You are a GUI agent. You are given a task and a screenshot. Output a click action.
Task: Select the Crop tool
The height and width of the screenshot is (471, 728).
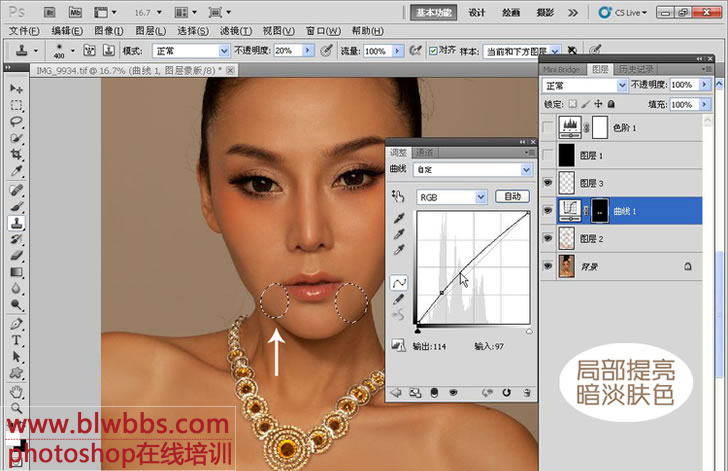coord(16,154)
